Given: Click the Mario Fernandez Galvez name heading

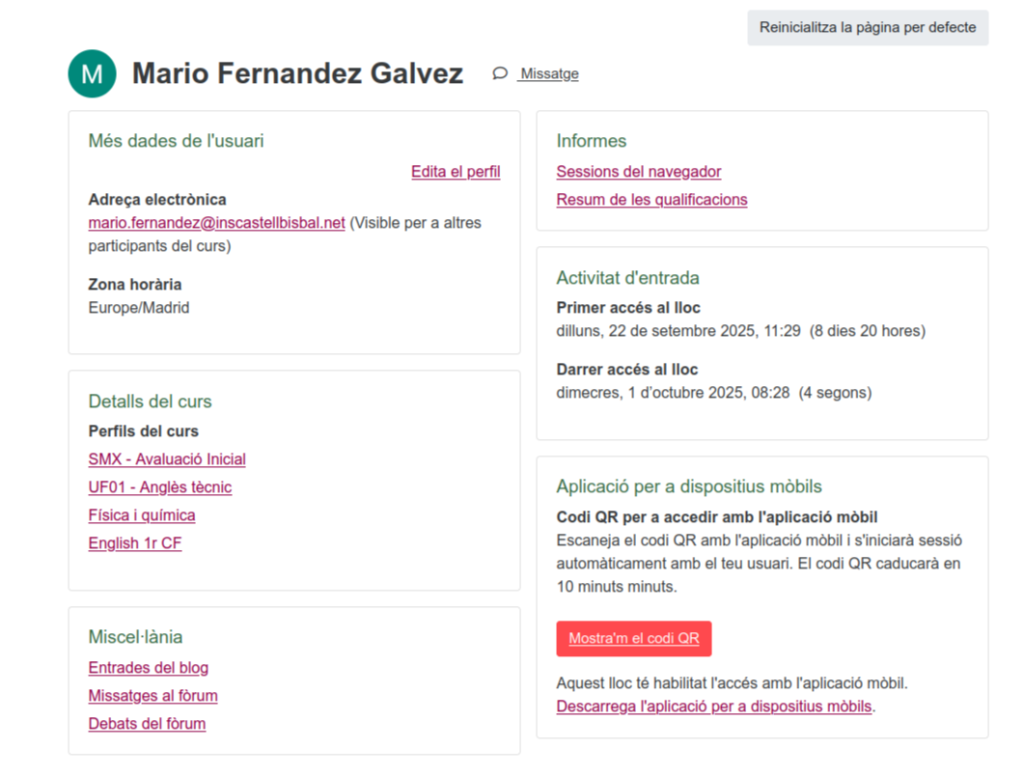Looking at the screenshot, I should 297,74.
